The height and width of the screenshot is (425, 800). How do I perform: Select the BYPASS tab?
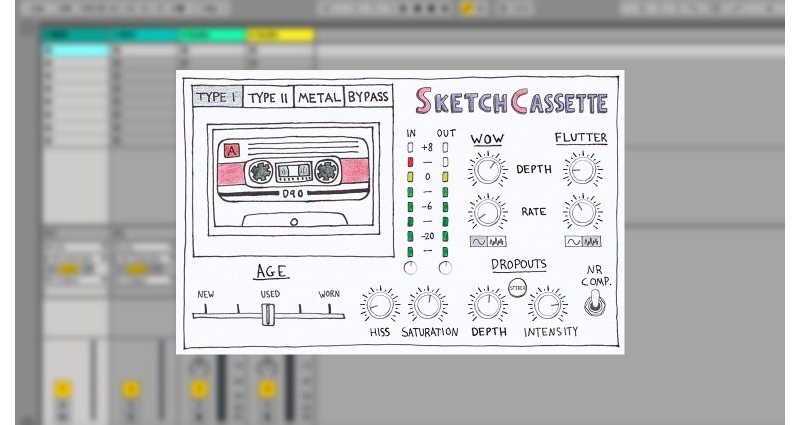tap(368, 96)
